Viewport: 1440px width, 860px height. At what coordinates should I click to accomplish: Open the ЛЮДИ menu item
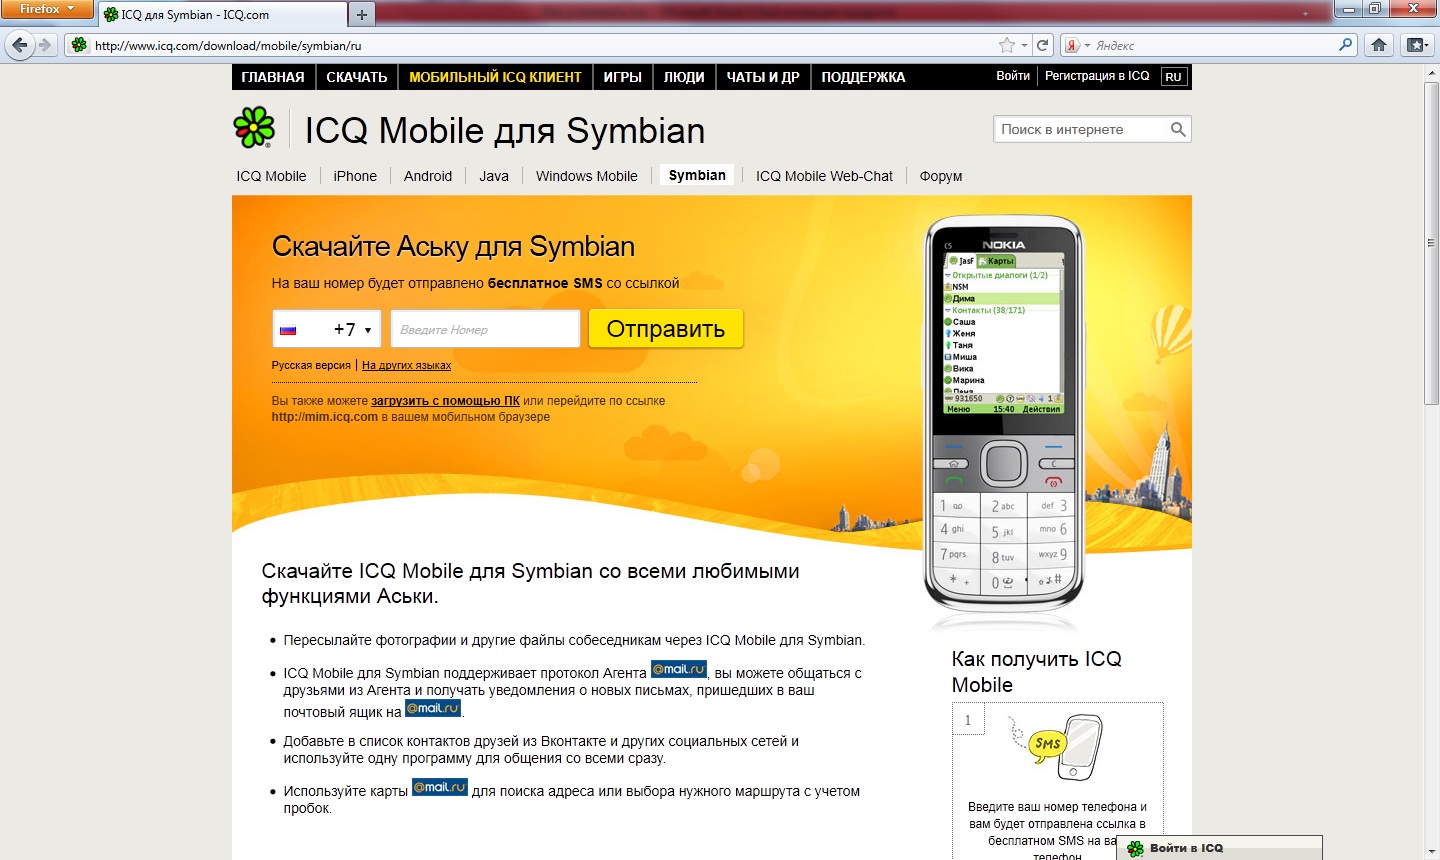(684, 77)
